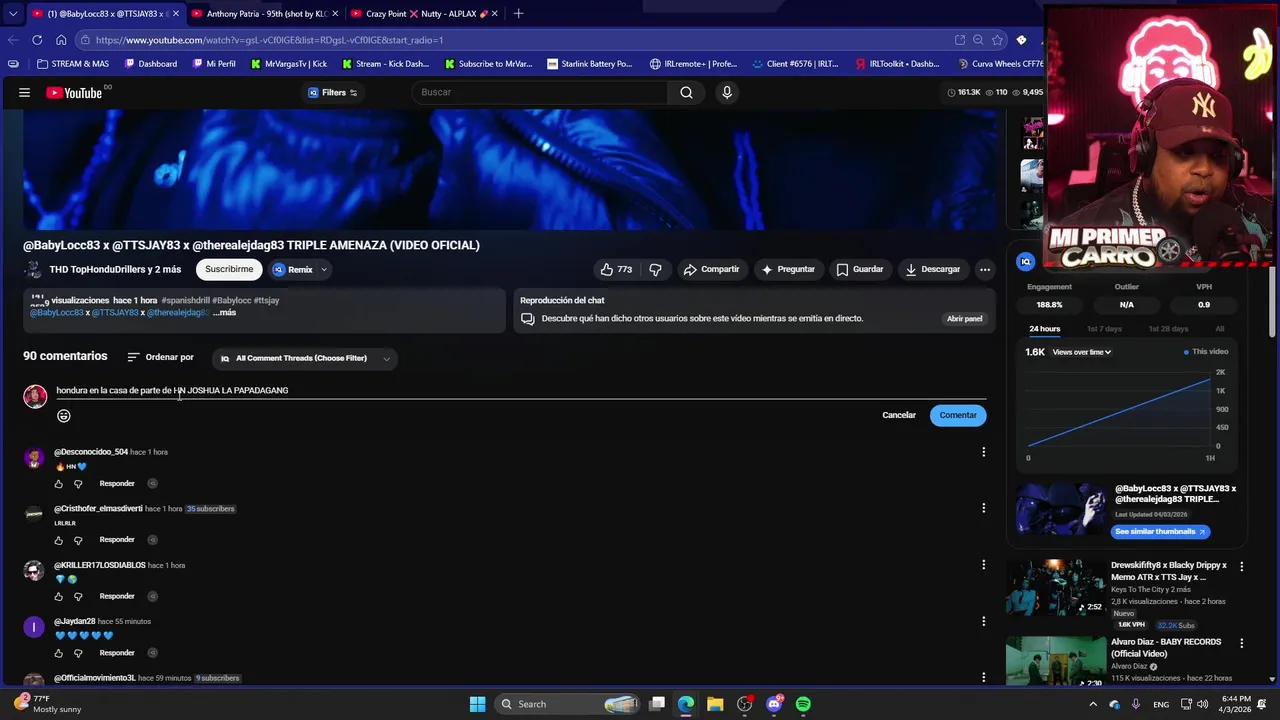Open the Drewskififty8 x Blacky Drippy video thumbnail
The width and height of the screenshot is (1280, 720).
coord(1056,587)
